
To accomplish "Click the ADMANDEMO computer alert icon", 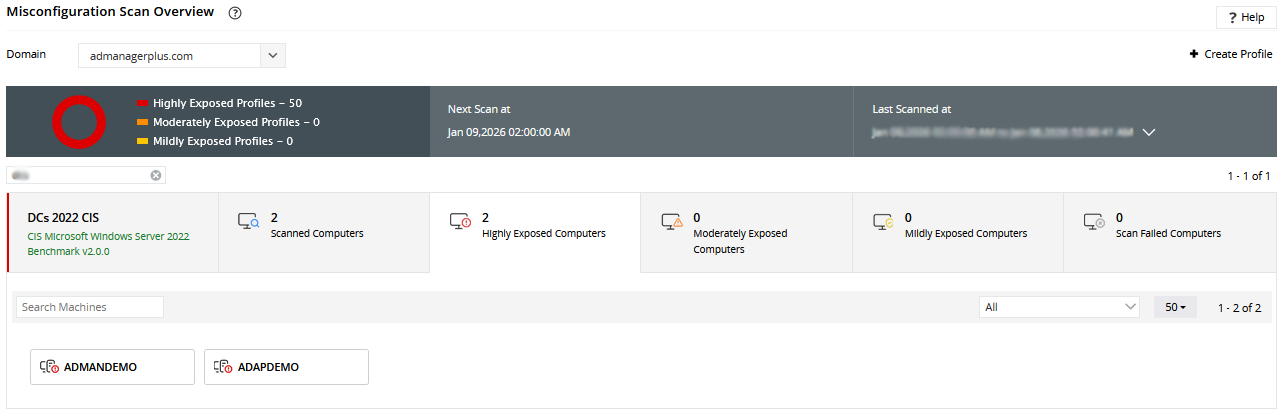I will [x=50, y=367].
